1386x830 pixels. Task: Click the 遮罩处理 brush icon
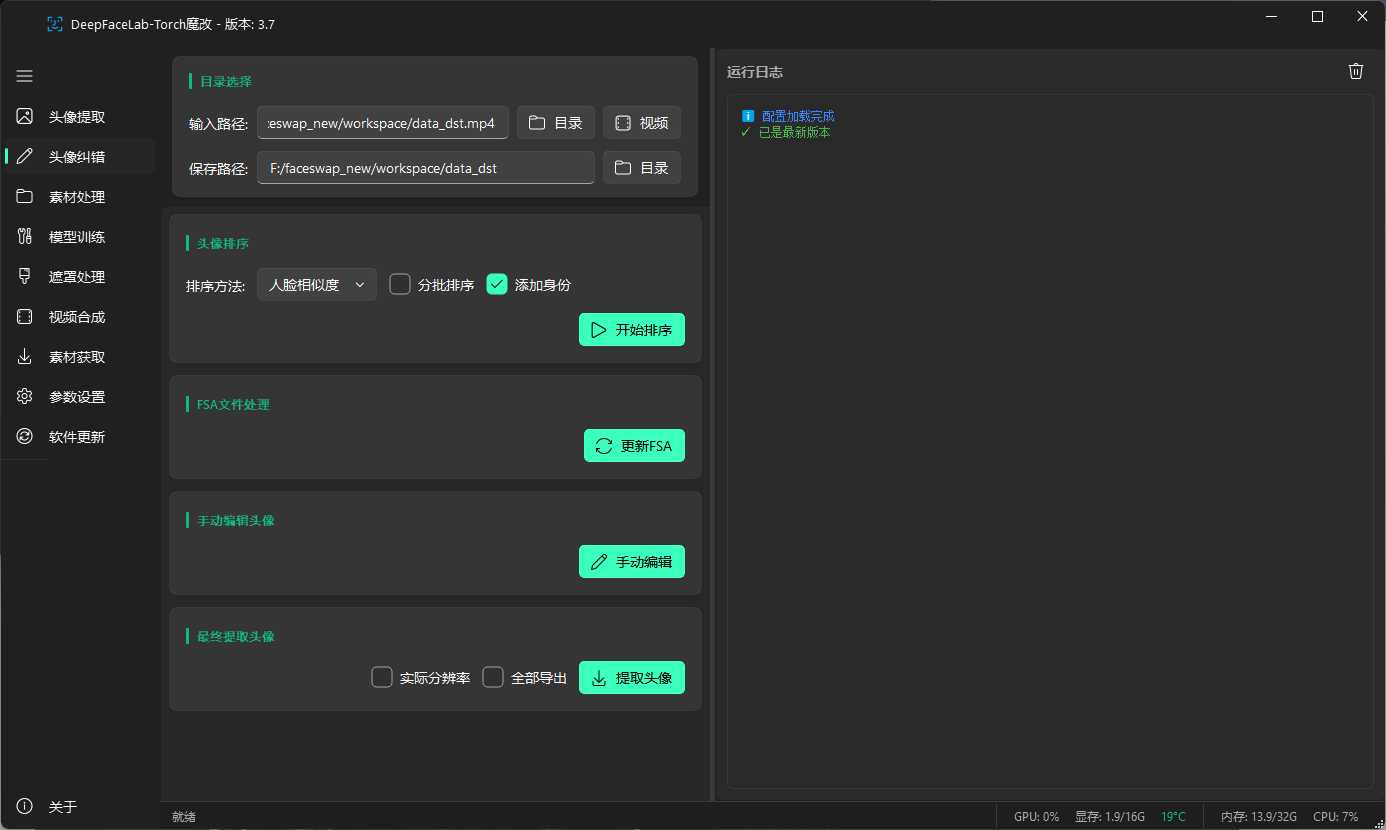point(25,277)
